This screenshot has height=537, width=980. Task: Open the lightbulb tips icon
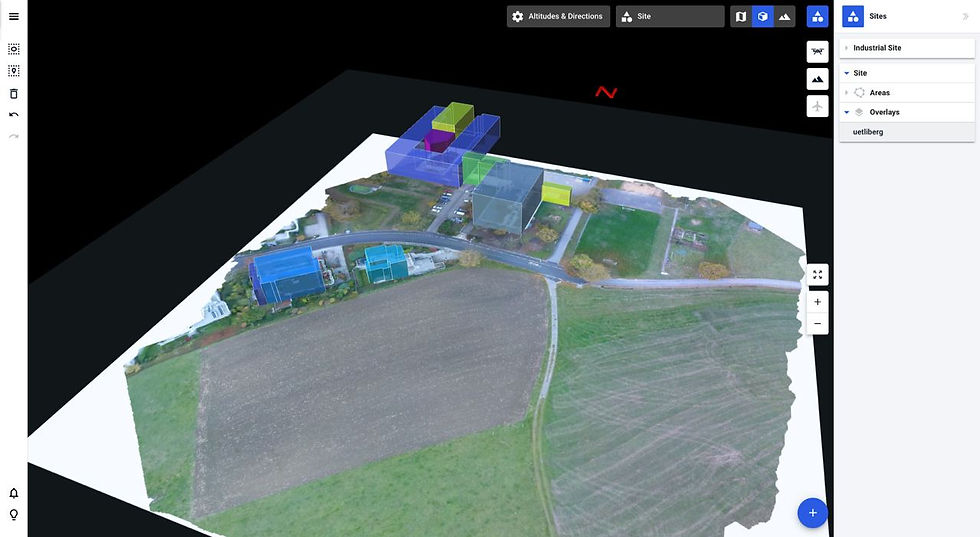point(14,514)
